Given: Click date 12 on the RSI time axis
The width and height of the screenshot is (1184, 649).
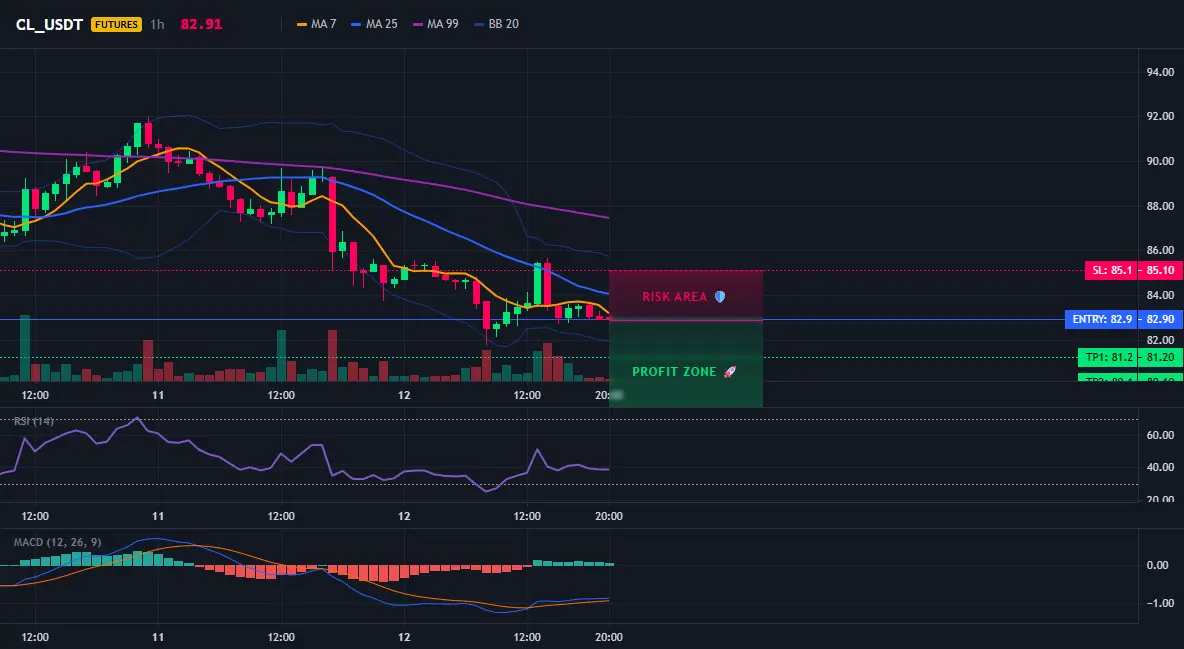Looking at the screenshot, I should pos(404,516).
